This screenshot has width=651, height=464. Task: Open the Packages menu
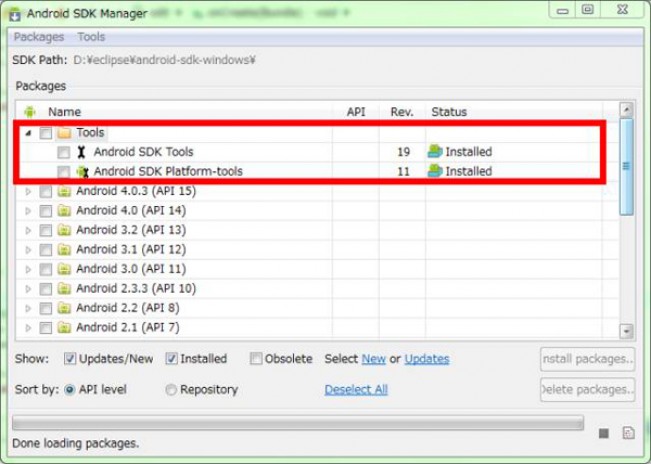pos(39,37)
